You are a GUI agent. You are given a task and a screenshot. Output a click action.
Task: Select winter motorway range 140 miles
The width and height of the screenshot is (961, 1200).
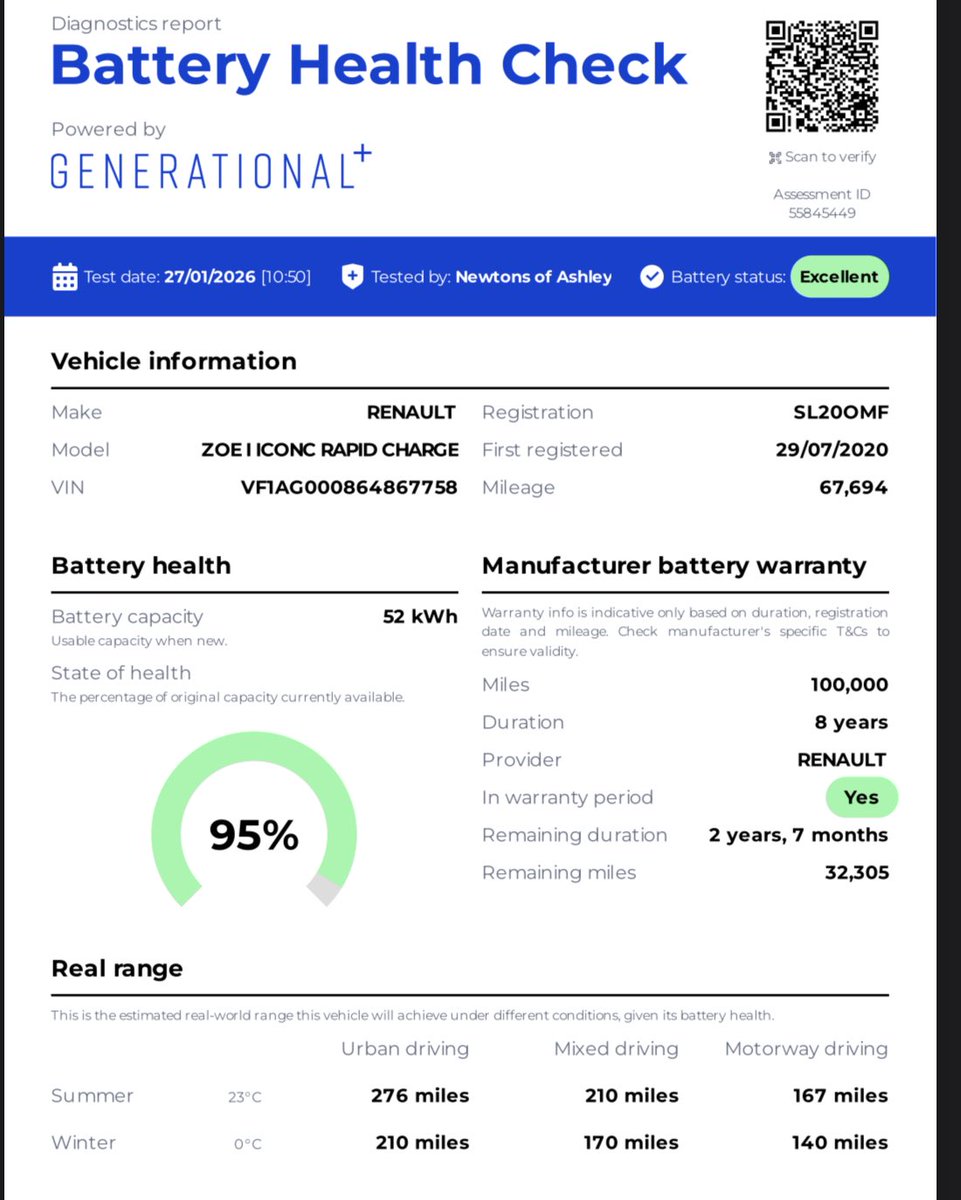click(840, 1142)
